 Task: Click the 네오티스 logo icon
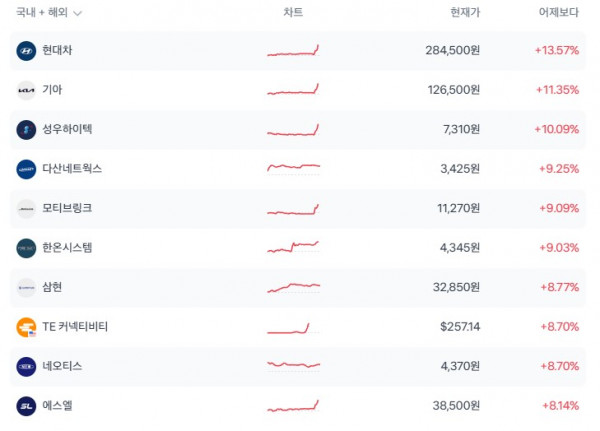[26, 366]
